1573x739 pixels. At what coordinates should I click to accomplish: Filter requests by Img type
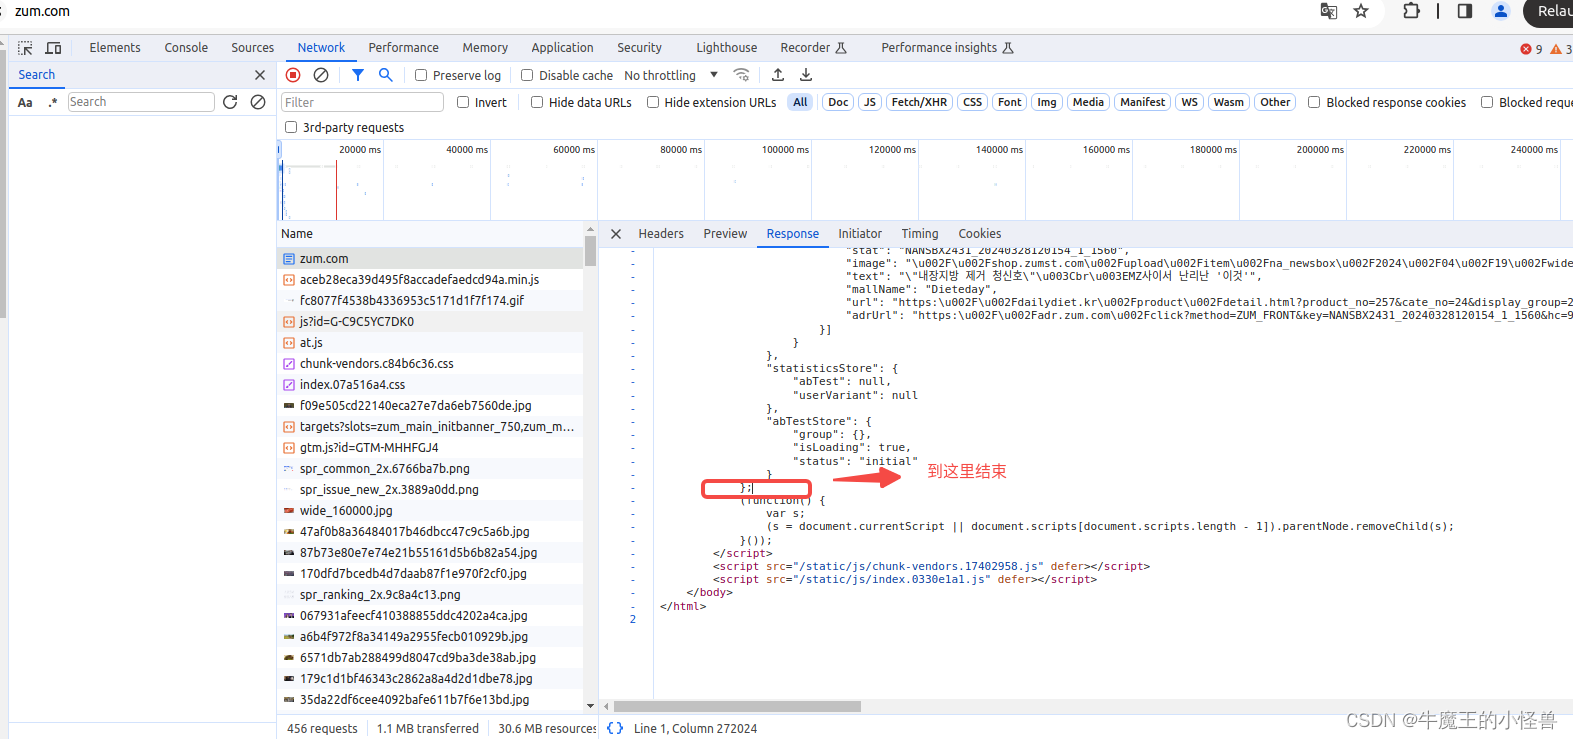1047,102
